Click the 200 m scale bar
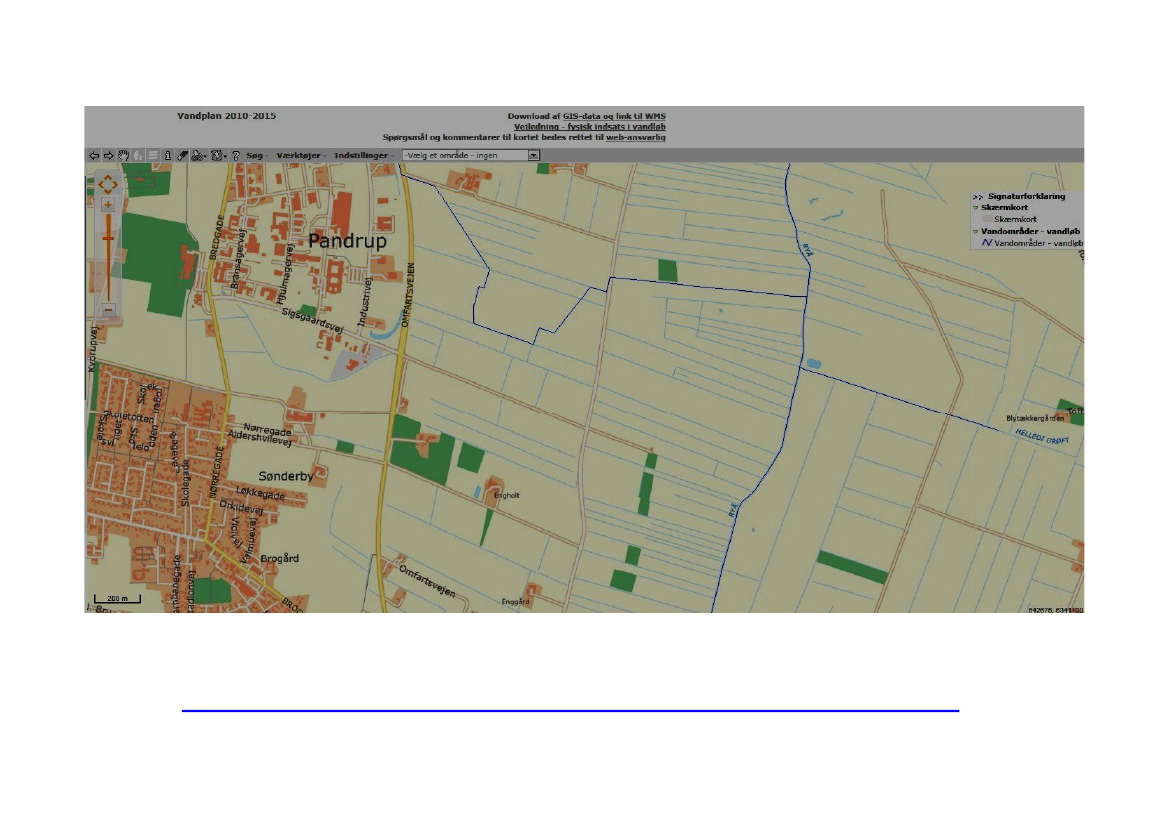 [x=117, y=599]
